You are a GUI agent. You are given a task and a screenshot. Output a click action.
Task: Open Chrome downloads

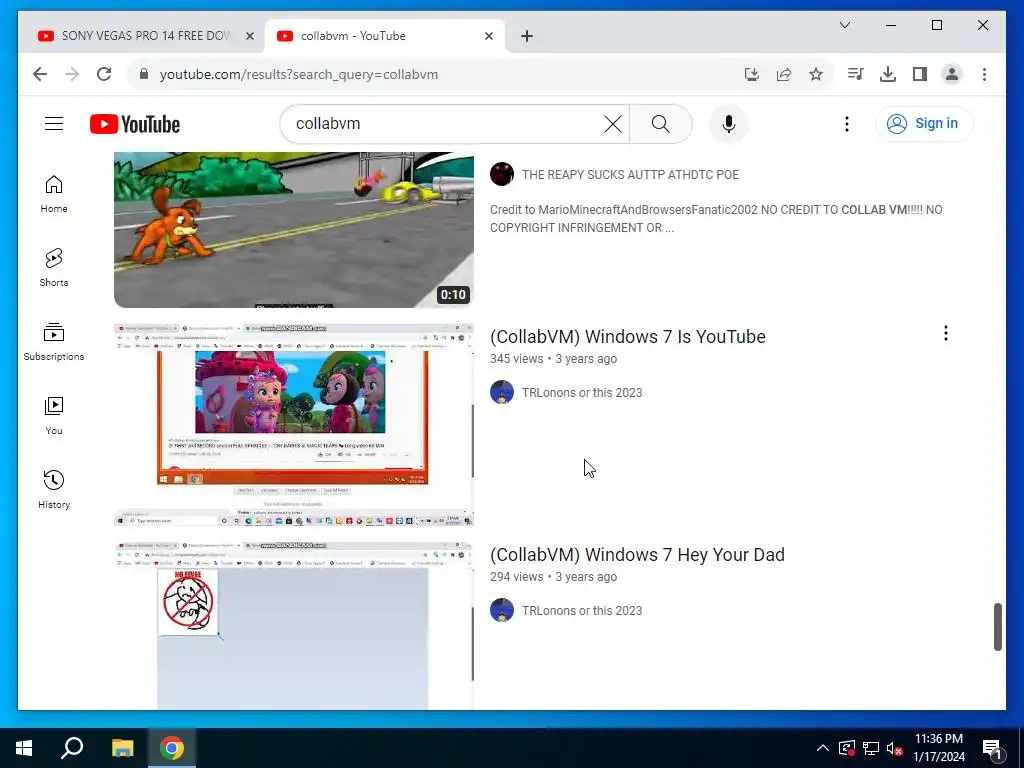(888, 74)
